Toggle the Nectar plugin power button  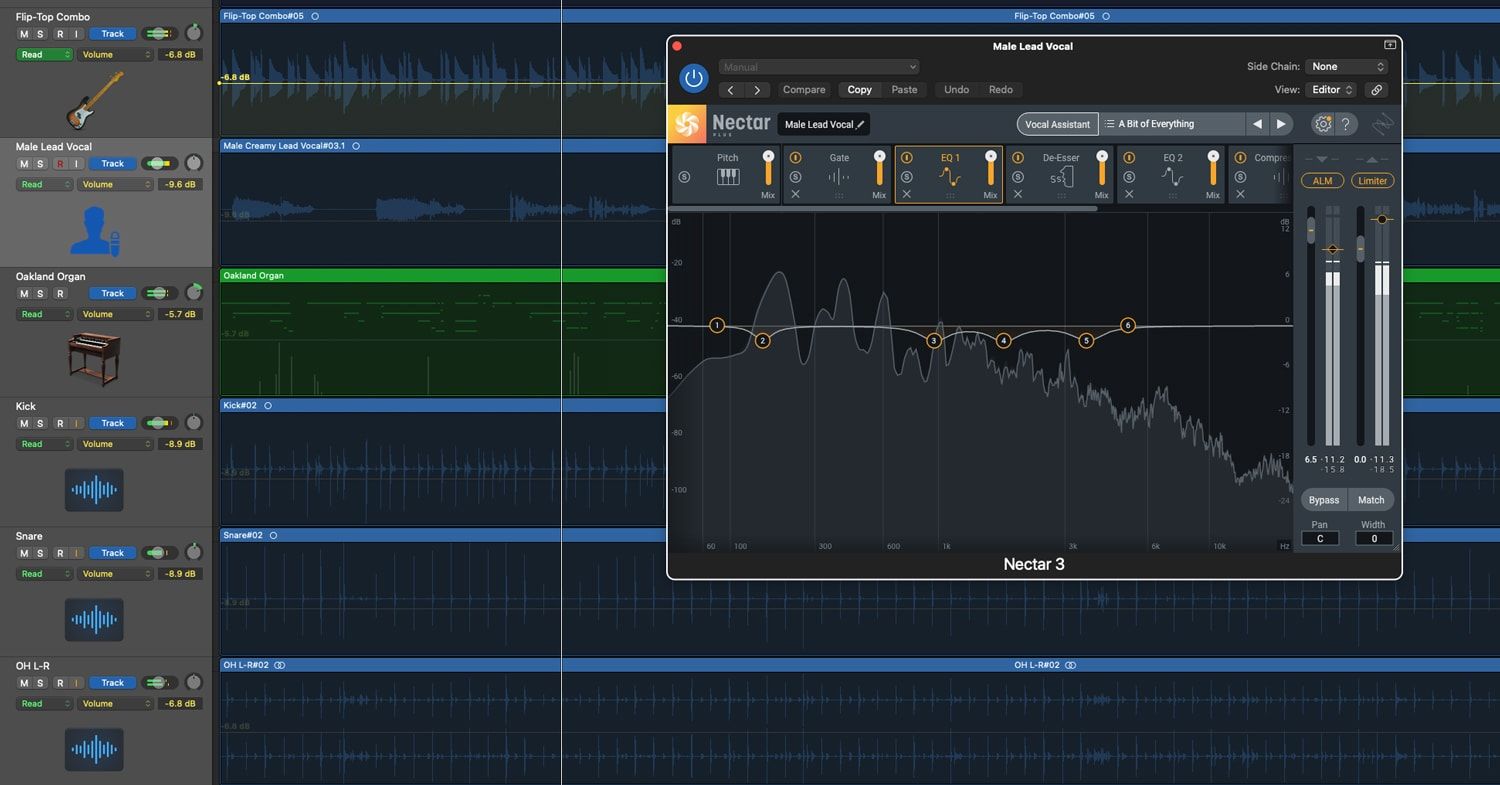[x=692, y=78]
